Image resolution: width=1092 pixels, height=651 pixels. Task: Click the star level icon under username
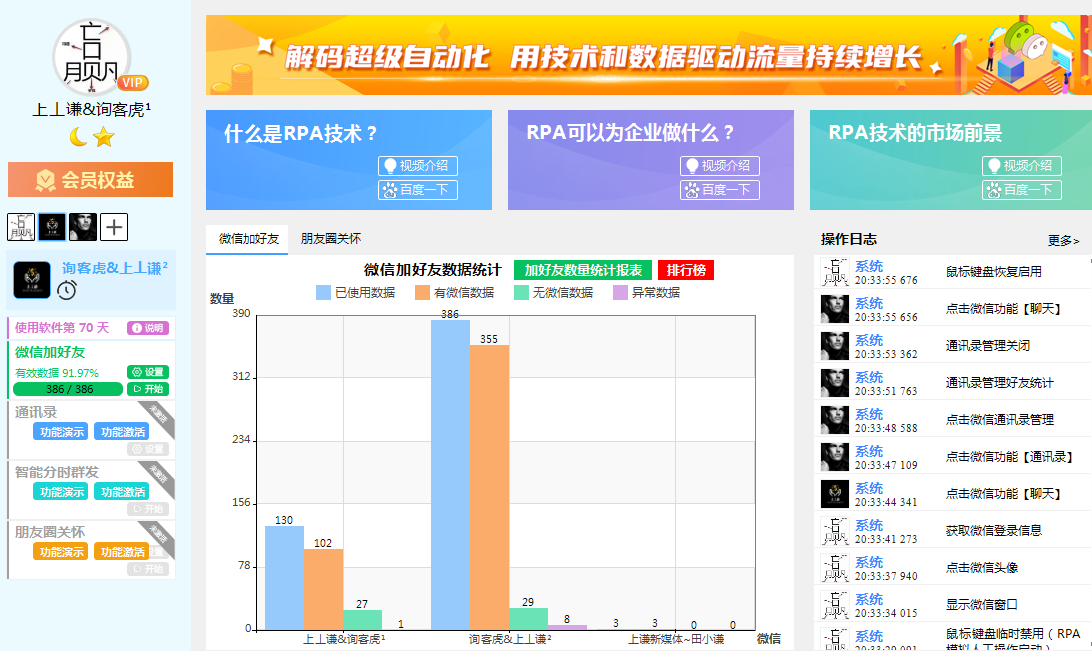[104, 137]
